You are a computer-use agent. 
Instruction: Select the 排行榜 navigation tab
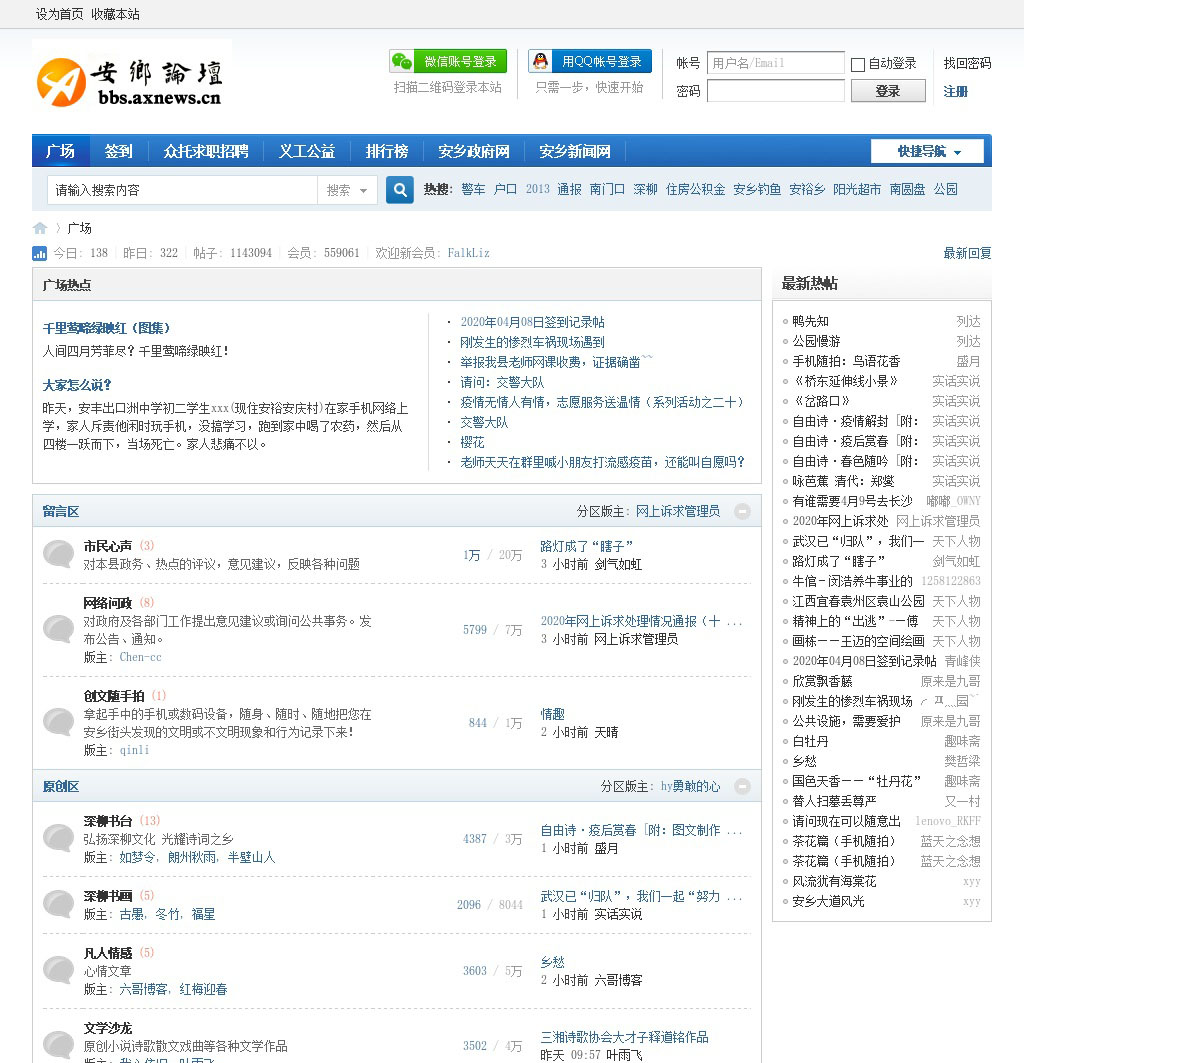387,152
